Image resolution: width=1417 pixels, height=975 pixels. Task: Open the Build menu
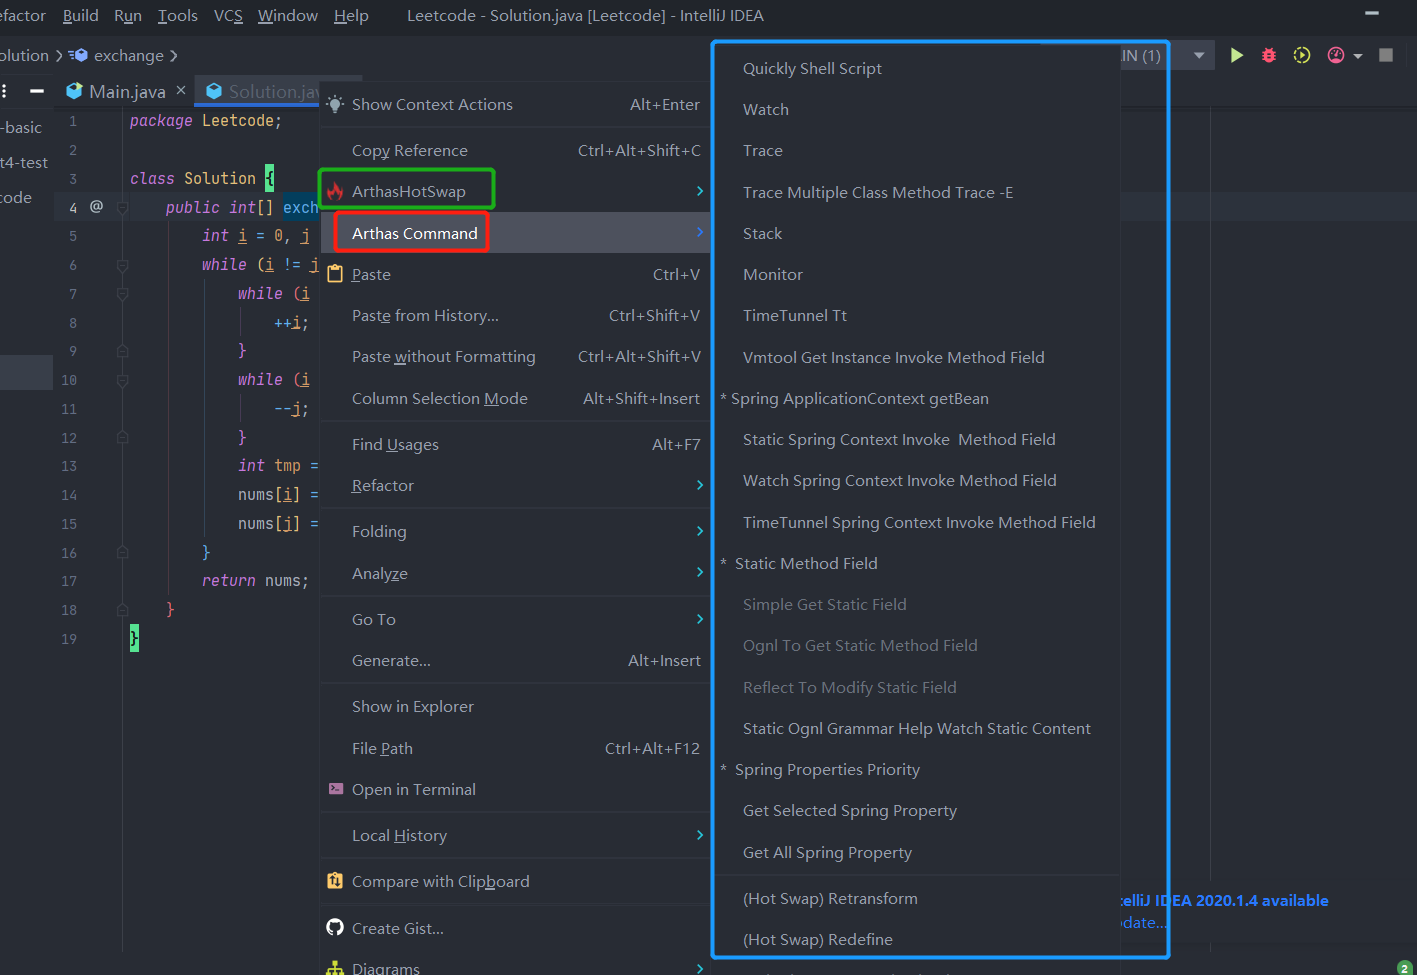point(80,15)
